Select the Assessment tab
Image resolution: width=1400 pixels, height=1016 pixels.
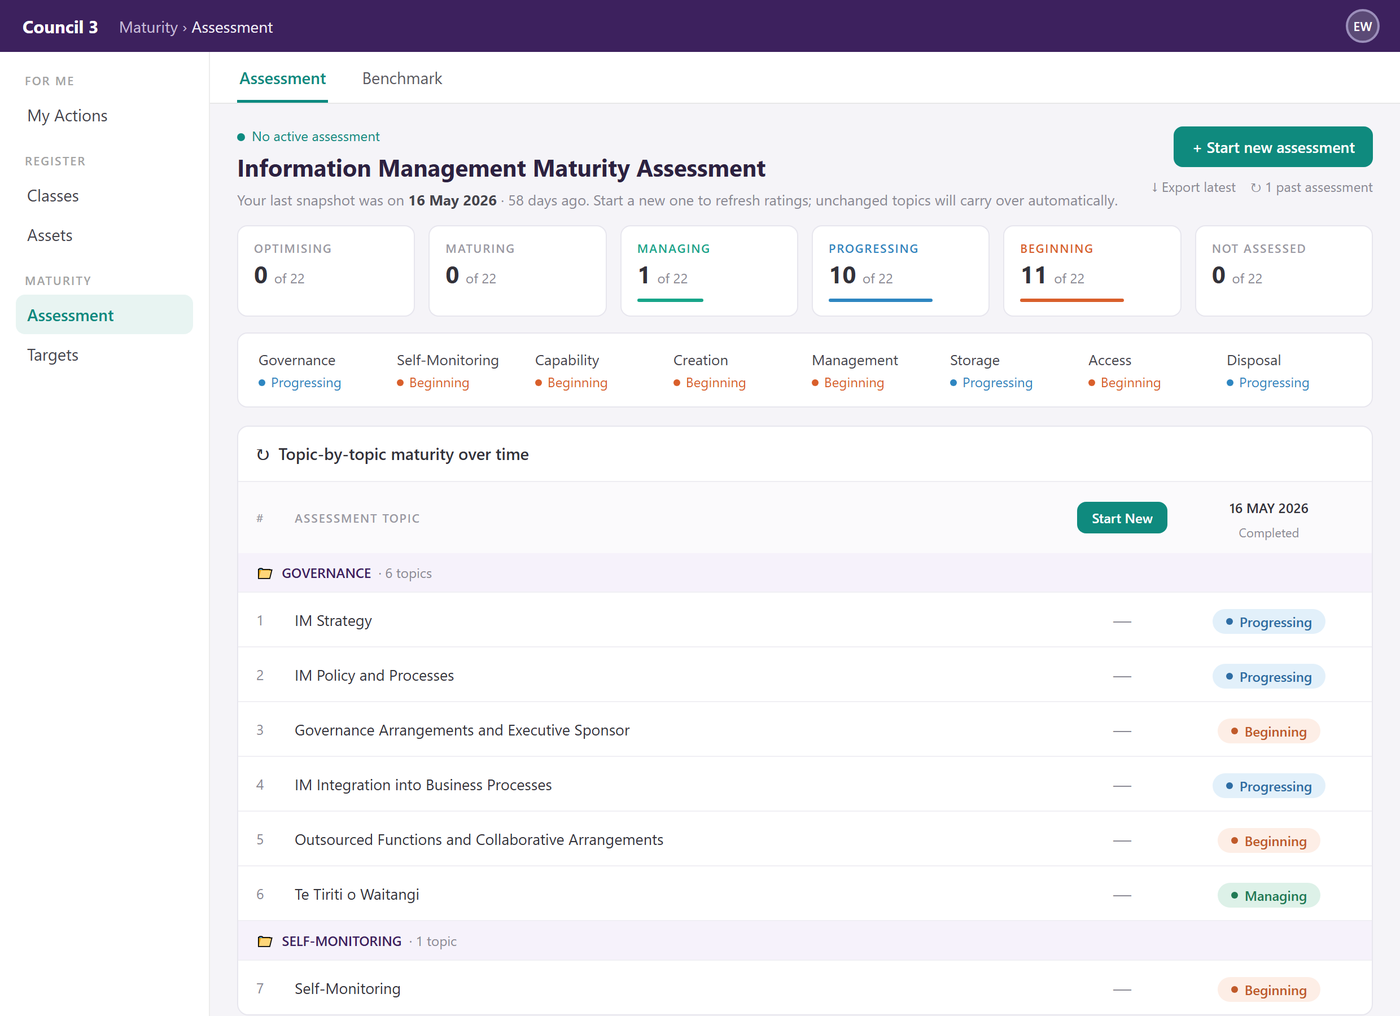click(283, 78)
